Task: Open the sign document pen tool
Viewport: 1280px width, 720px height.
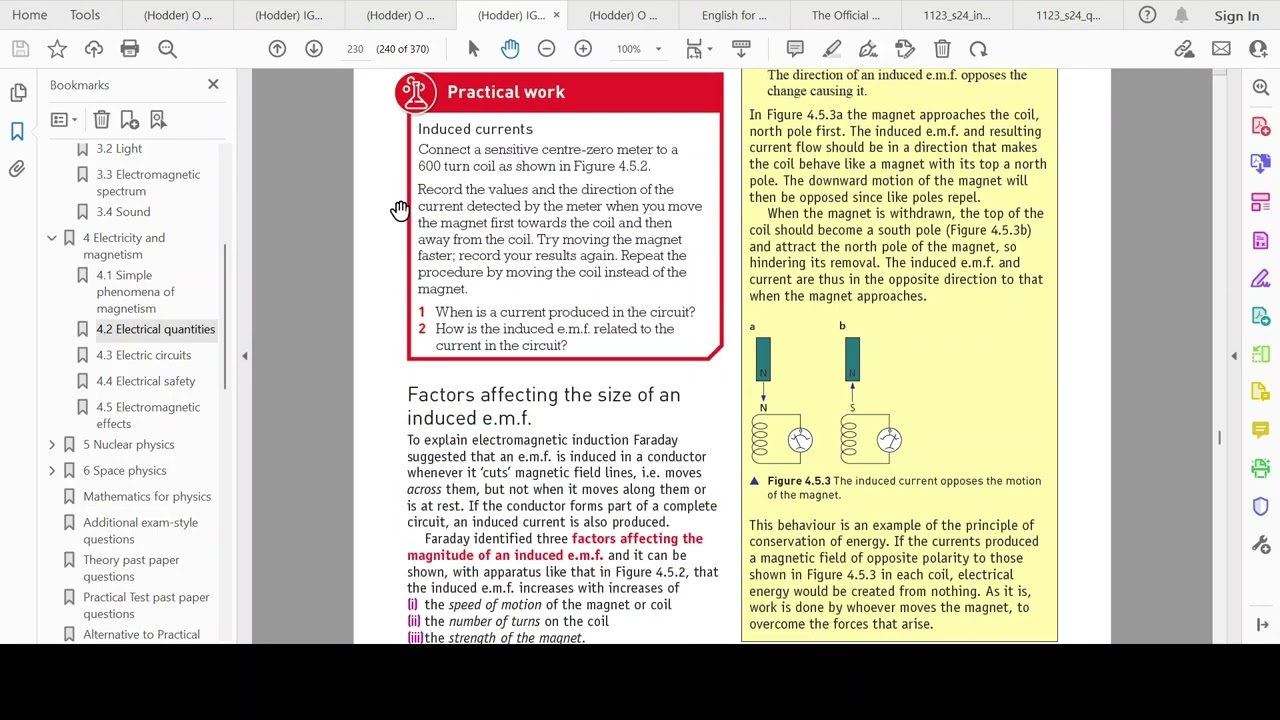Action: pos(868,49)
